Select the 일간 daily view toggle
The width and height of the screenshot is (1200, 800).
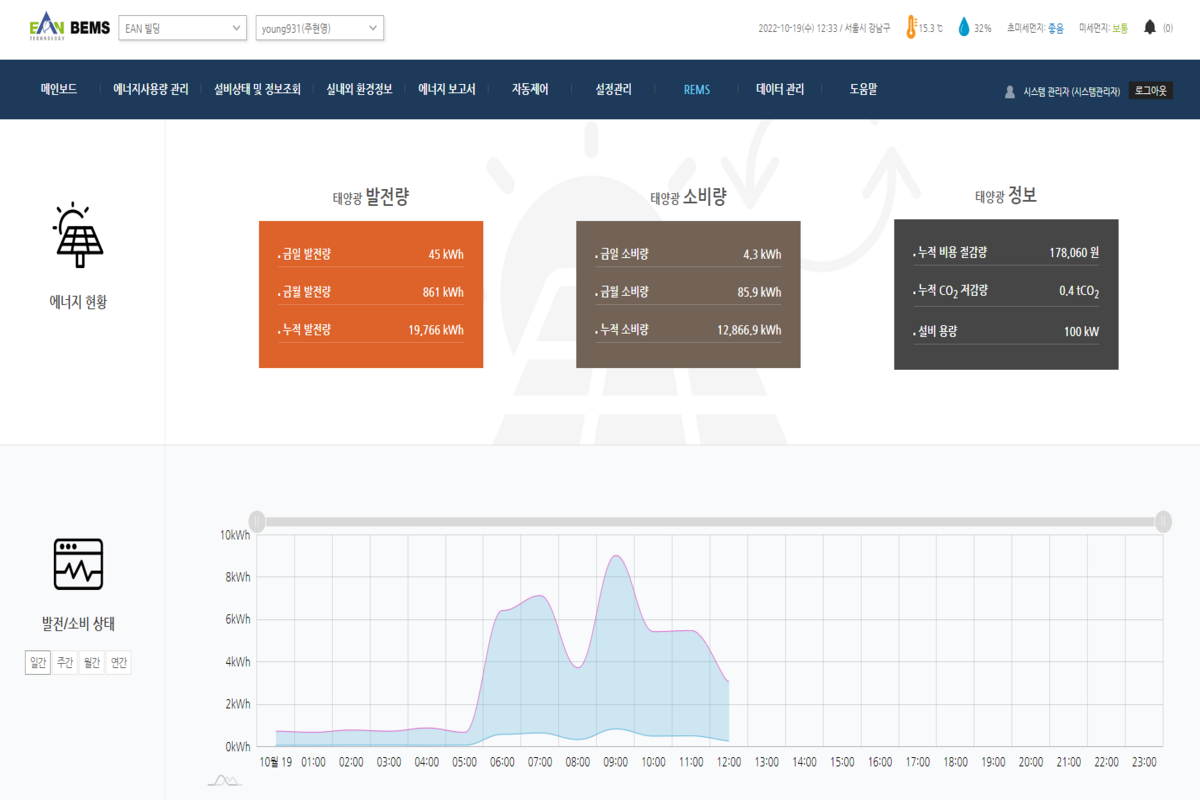point(38,663)
